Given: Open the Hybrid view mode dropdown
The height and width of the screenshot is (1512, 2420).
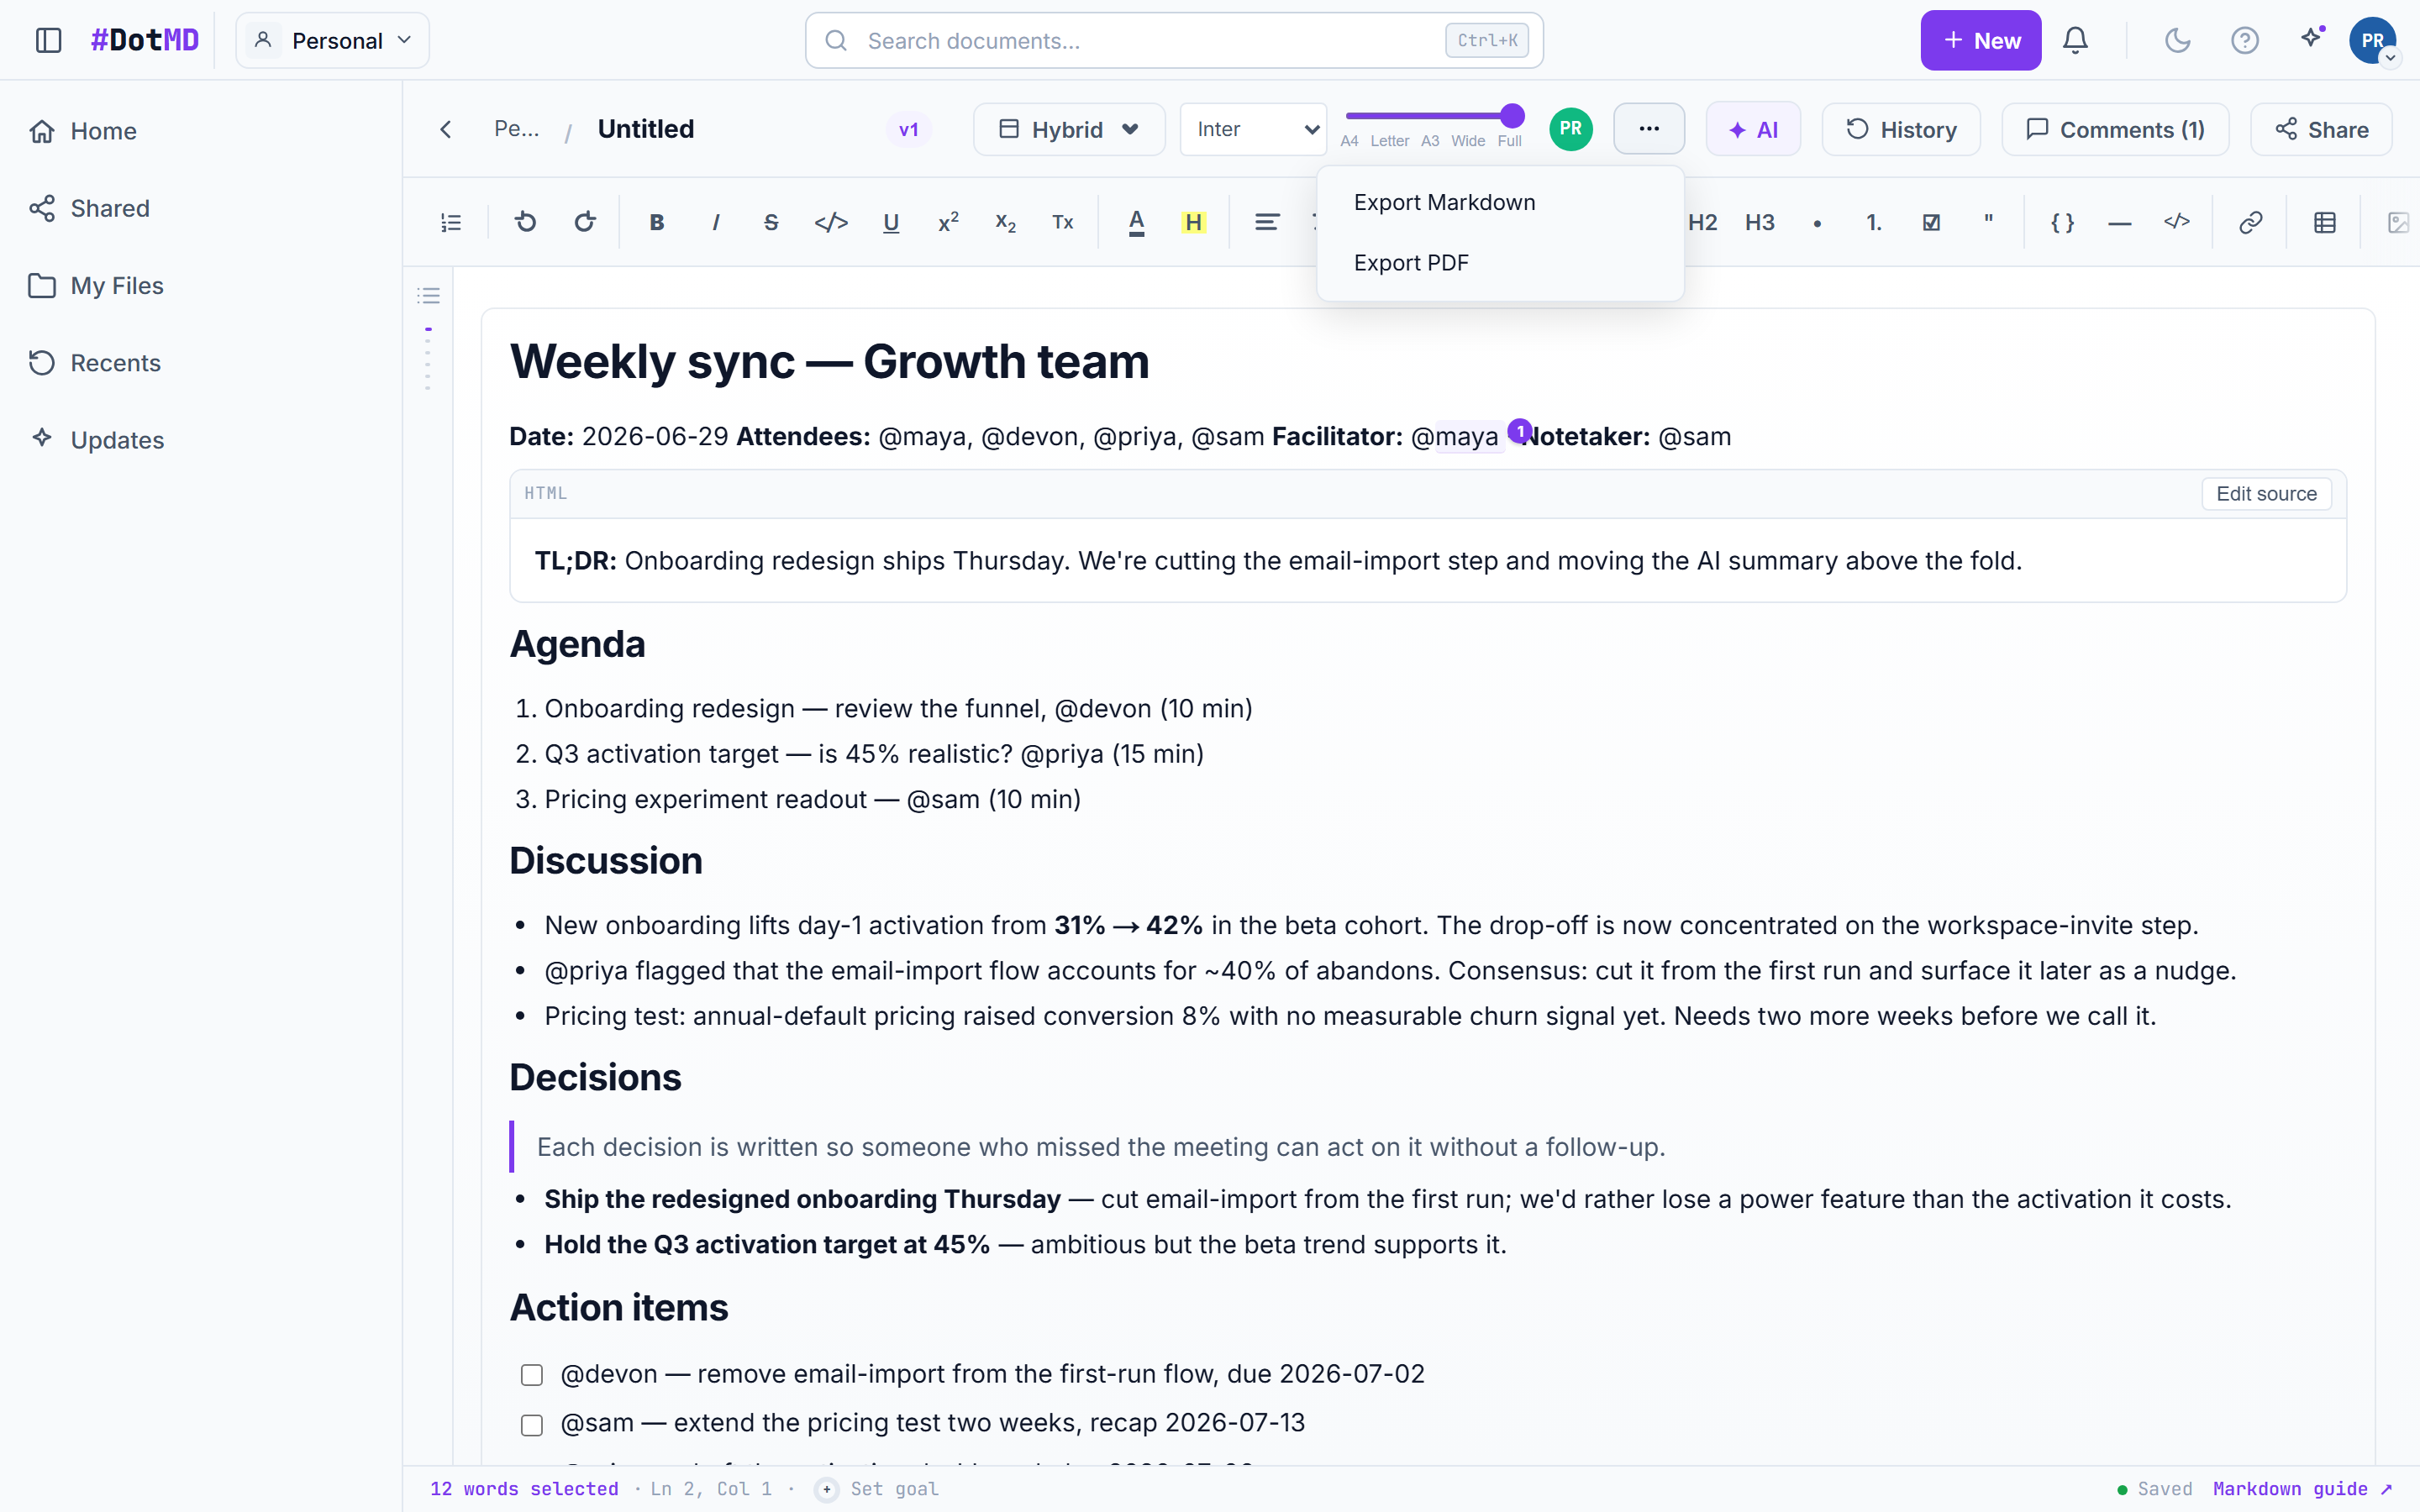Looking at the screenshot, I should pos(1069,129).
